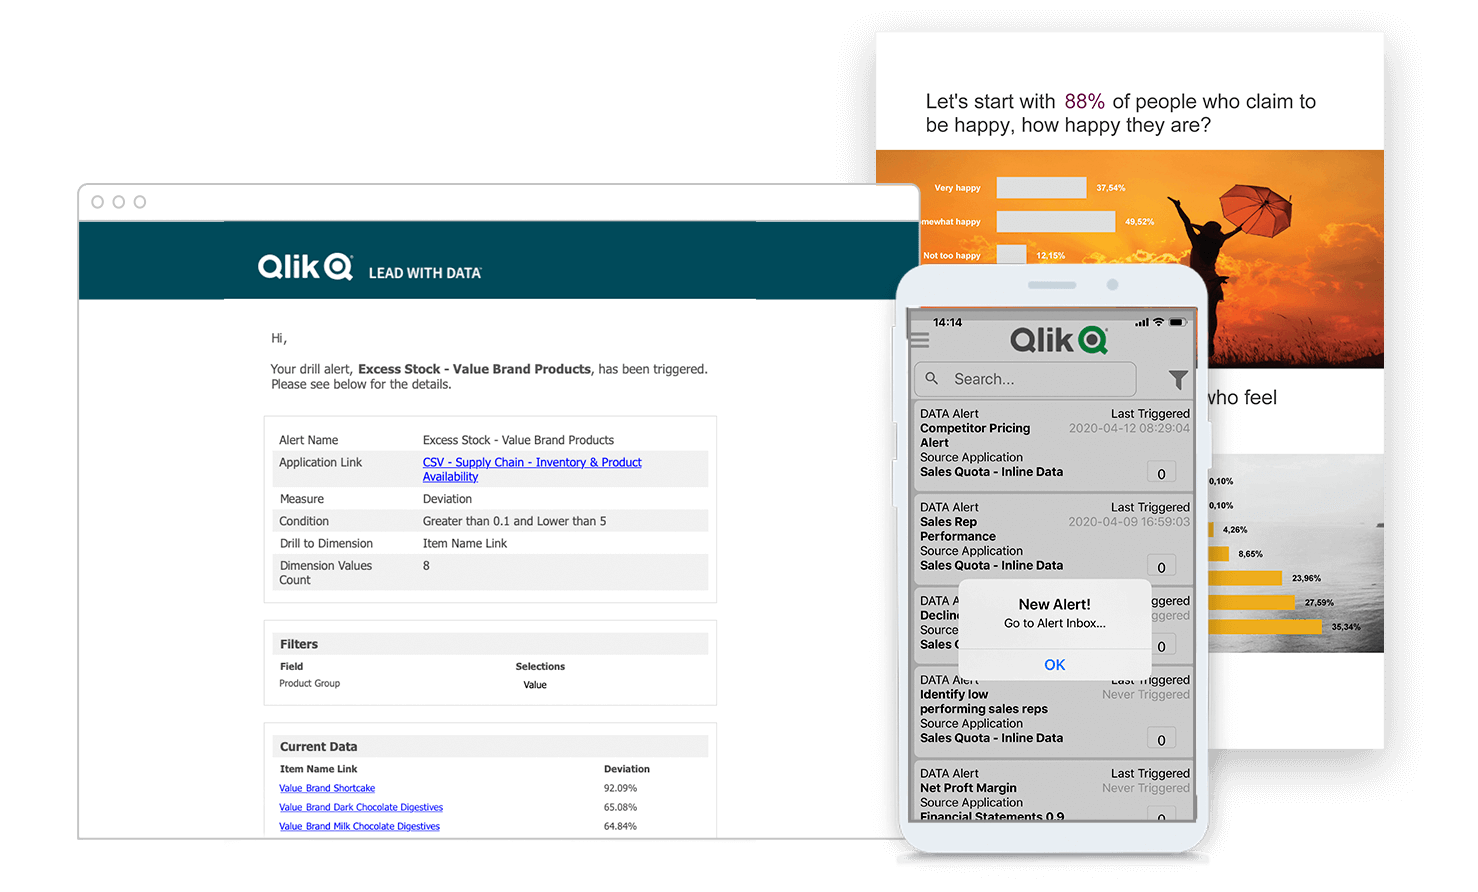This screenshot has width=1478, height=892.
Task: Click the 23,96% yellow bar
Action: click(x=1245, y=578)
